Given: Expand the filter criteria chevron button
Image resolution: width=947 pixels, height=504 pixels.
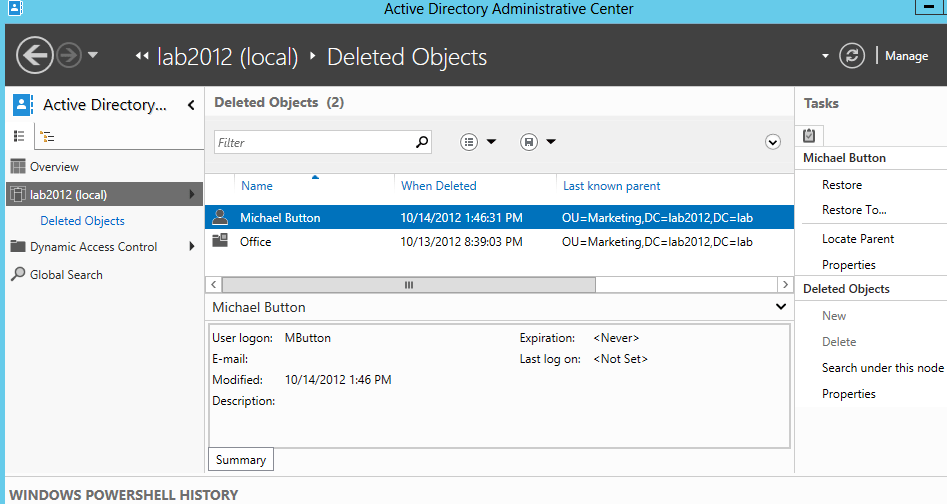Looking at the screenshot, I should pos(772,142).
